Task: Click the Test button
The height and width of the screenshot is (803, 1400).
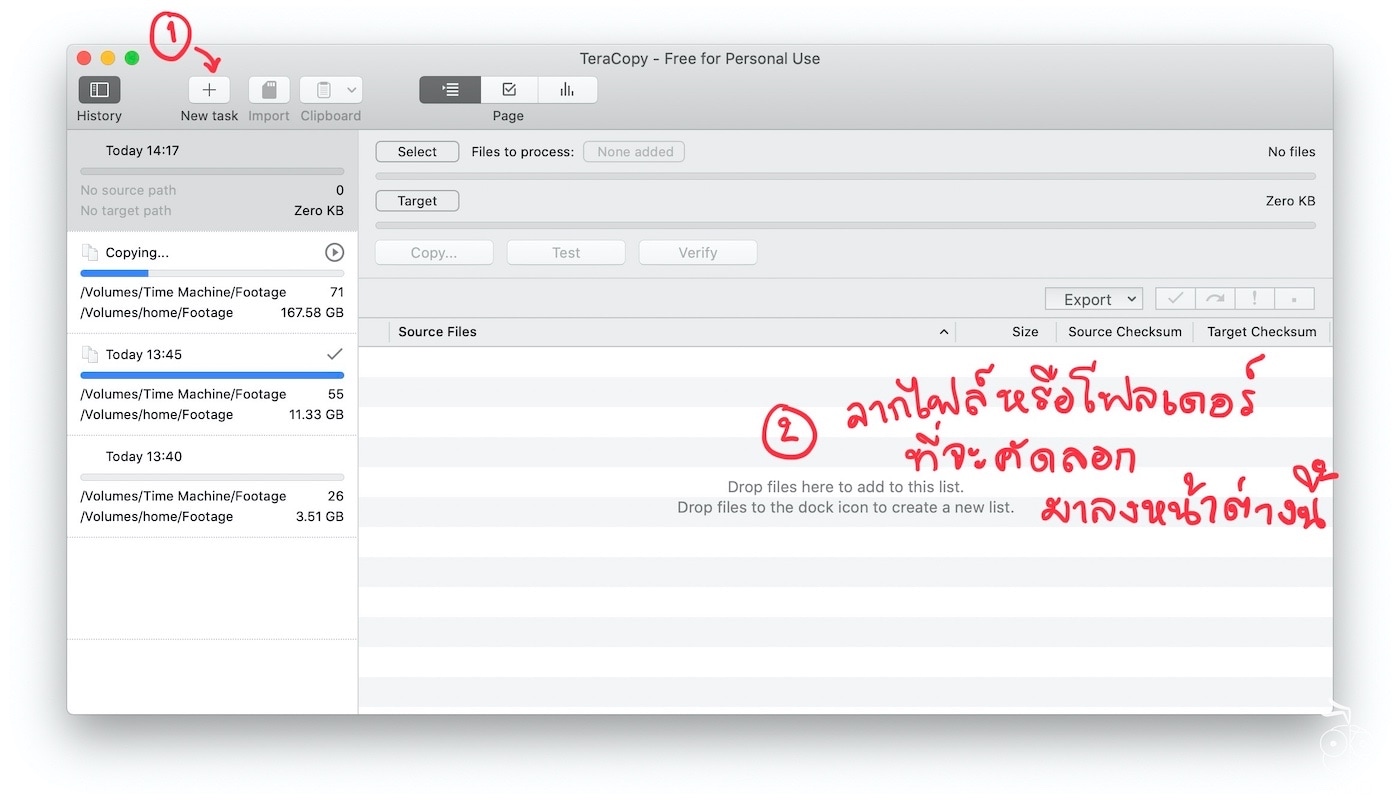Action: click(x=566, y=253)
